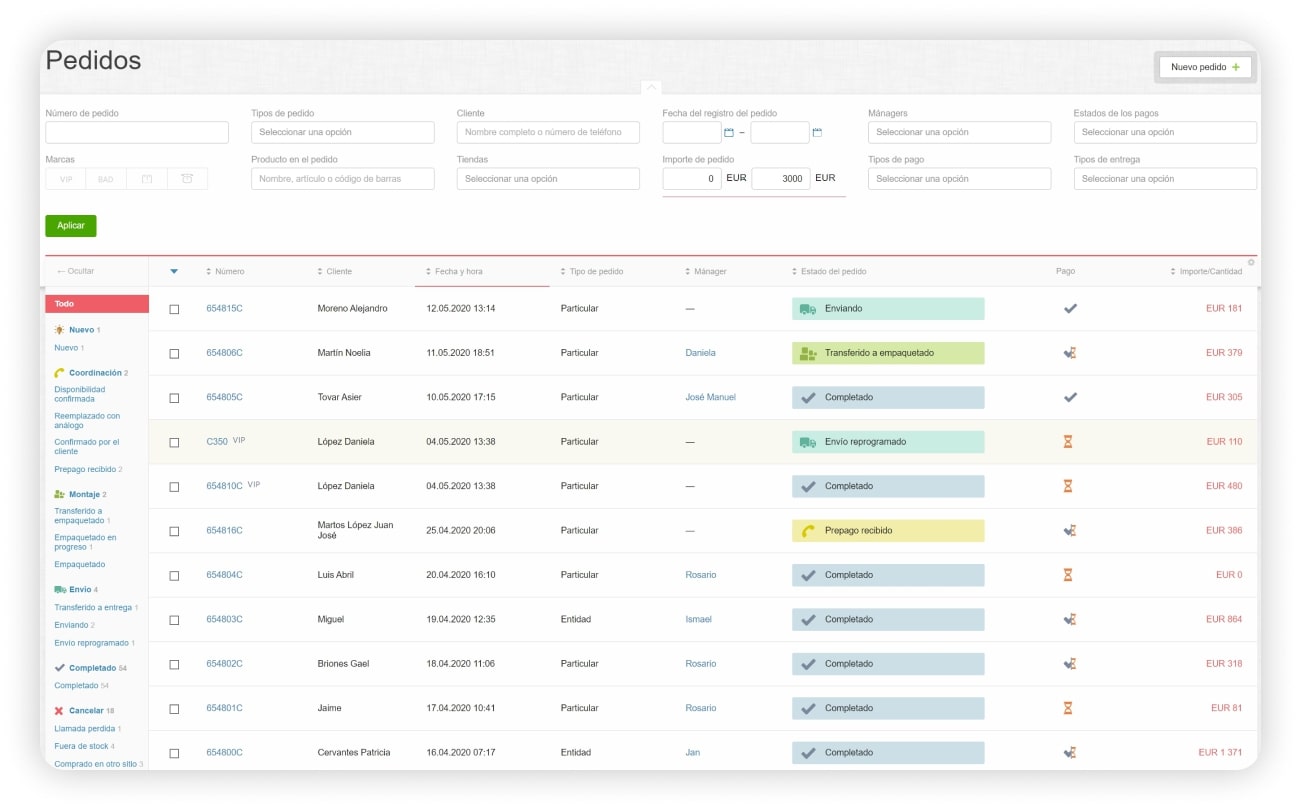Change the Enviando status of order 654815C

point(888,309)
